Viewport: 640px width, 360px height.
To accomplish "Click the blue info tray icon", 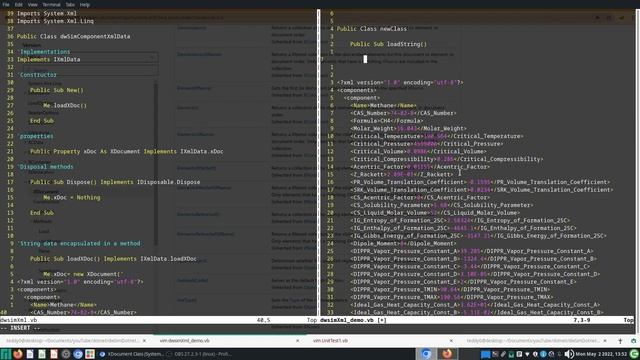I will click(543, 354).
